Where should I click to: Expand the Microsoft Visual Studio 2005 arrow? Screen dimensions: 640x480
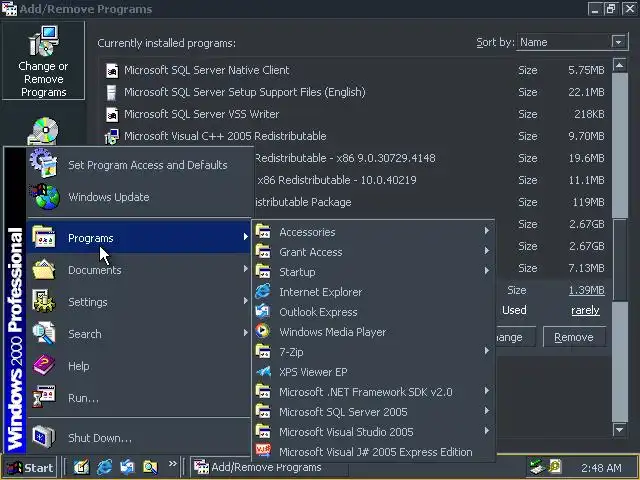coord(487,431)
